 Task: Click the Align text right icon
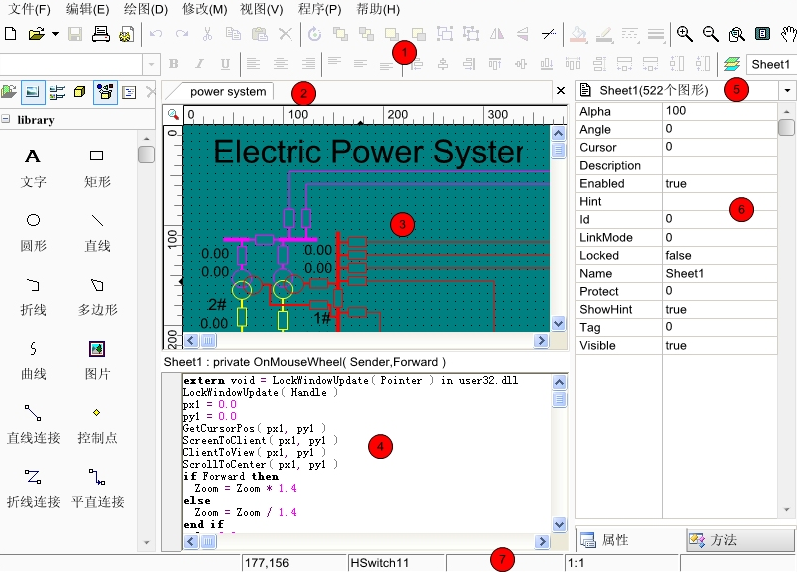[308, 64]
